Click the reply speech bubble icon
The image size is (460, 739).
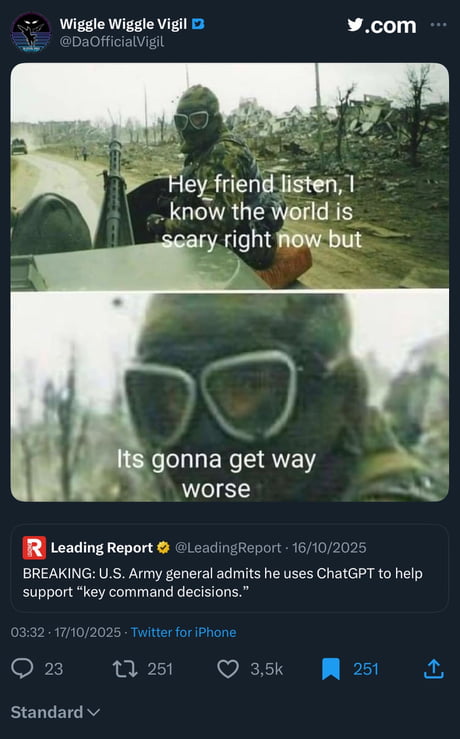click(x=22, y=668)
